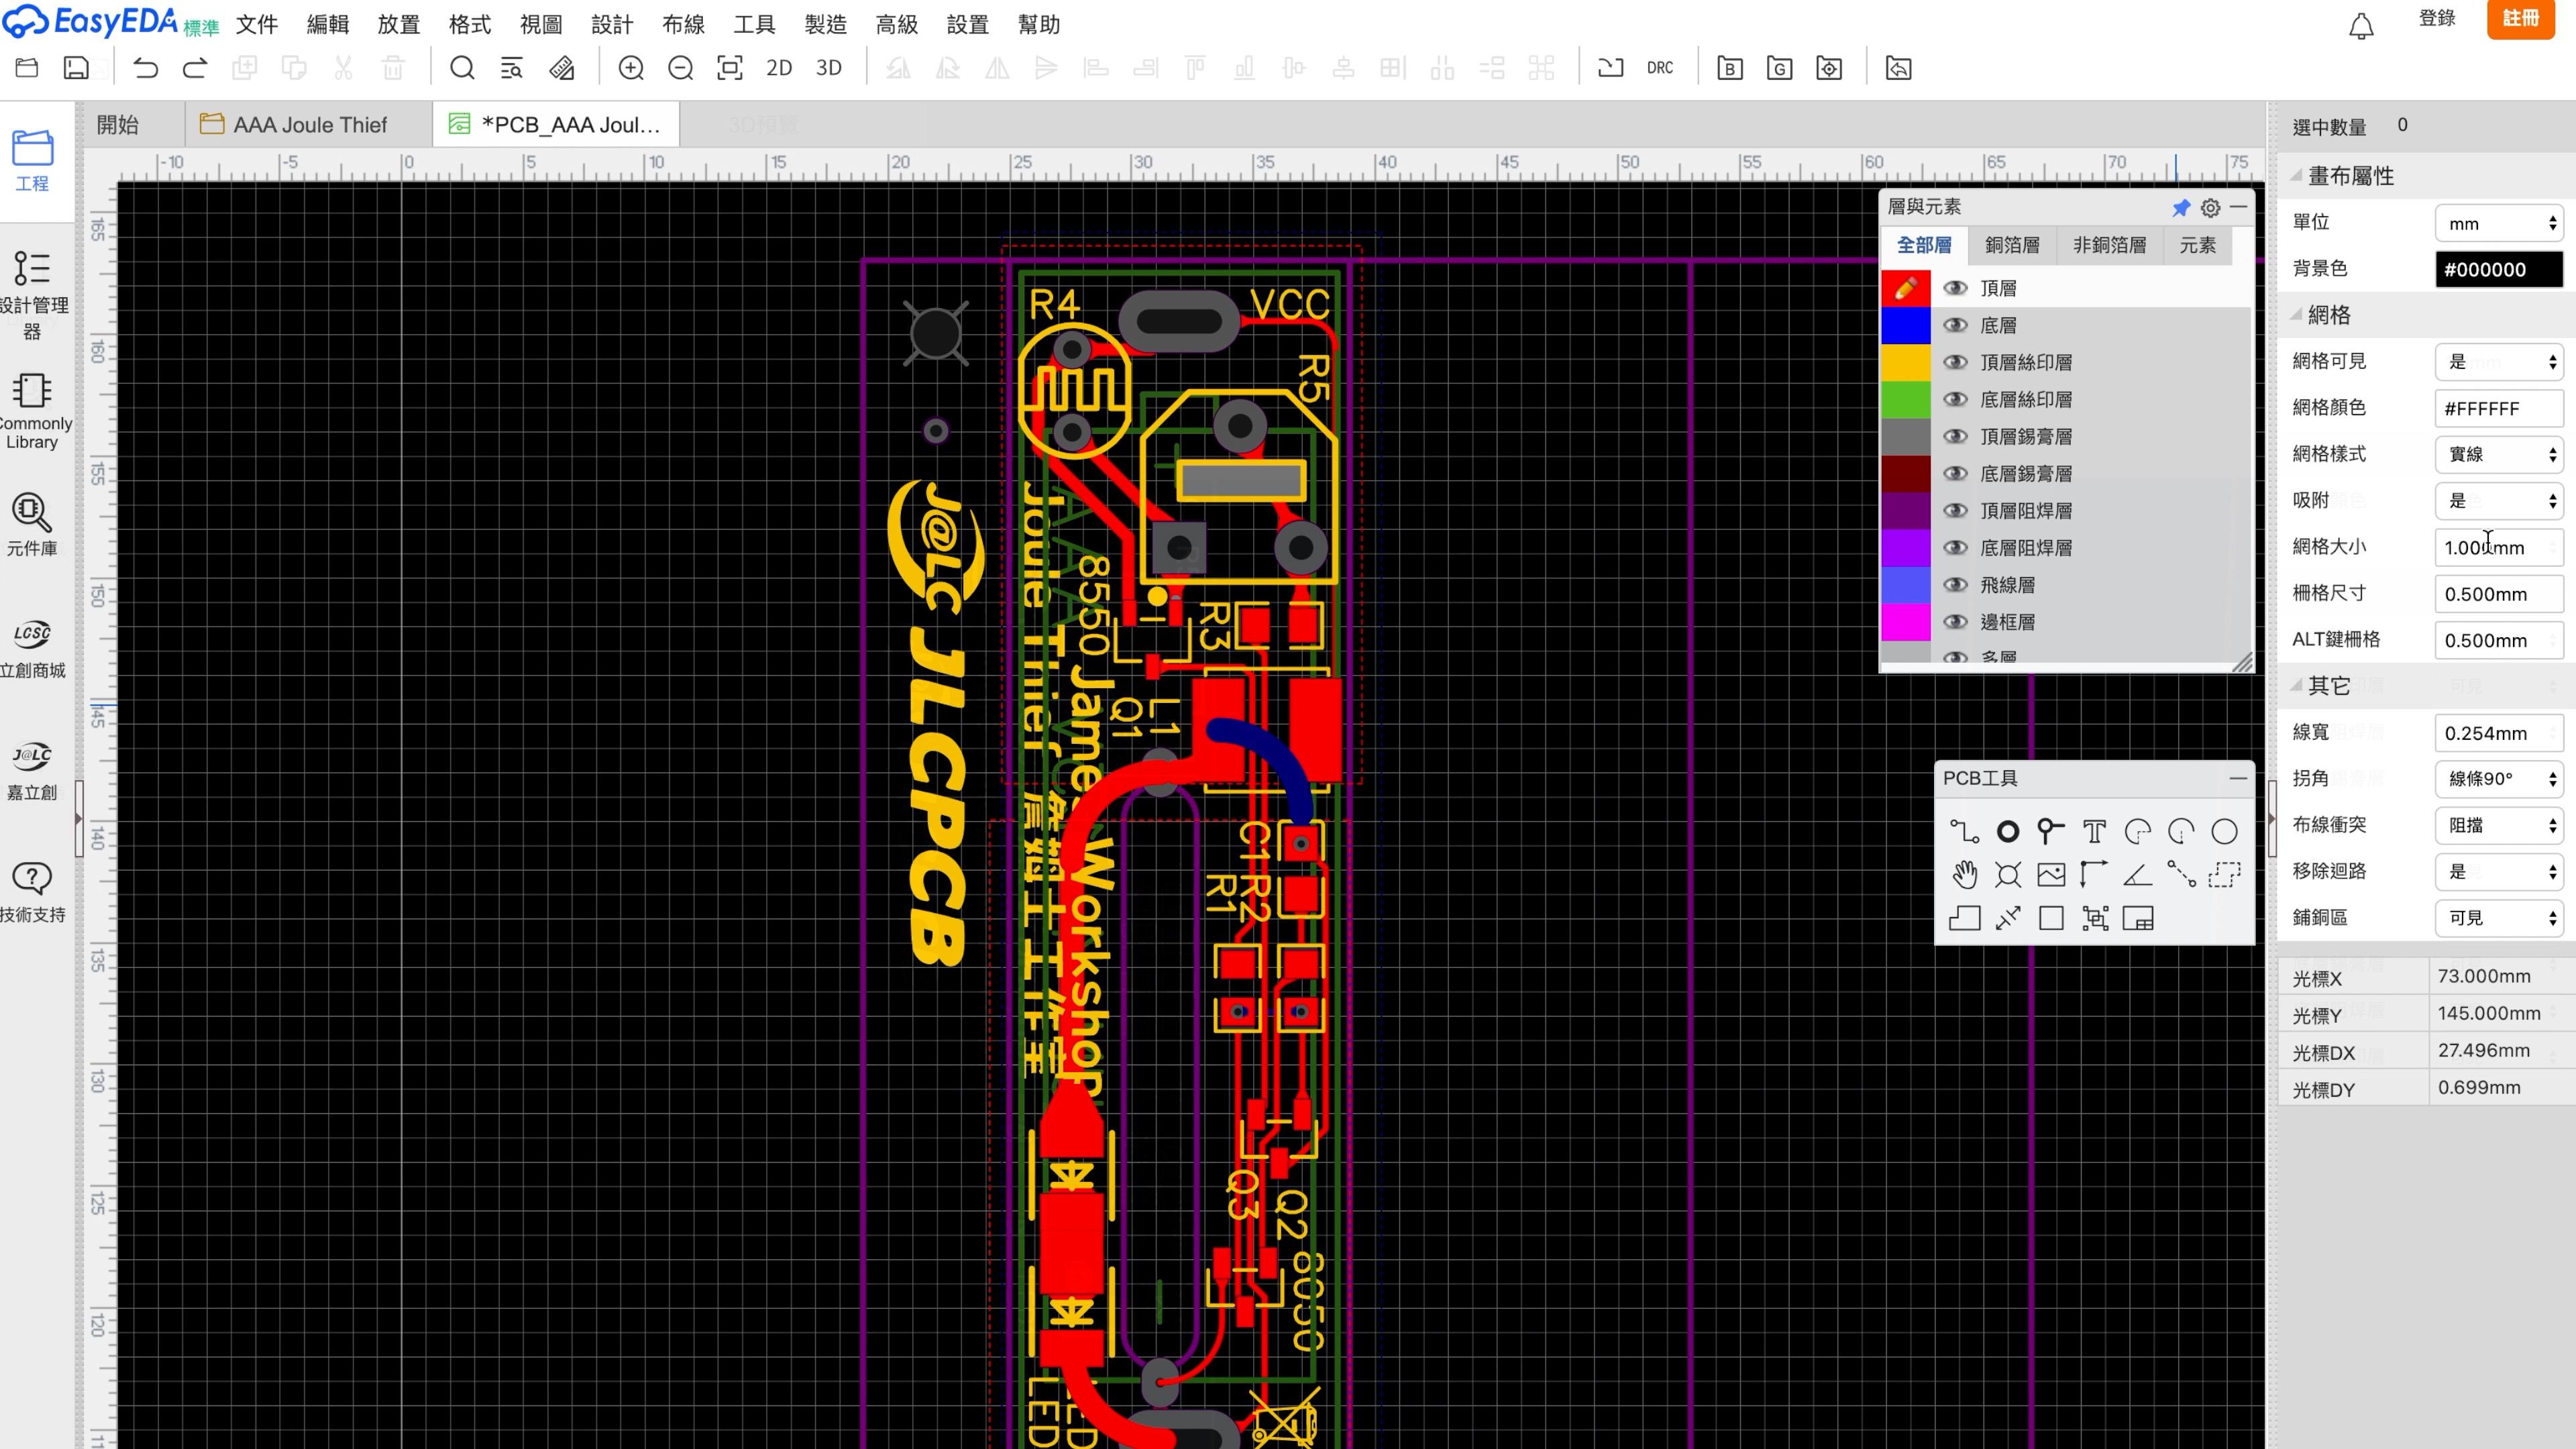Click the 登錄 link
This screenshot has height=1449, width=2576.
(2437, 18)
